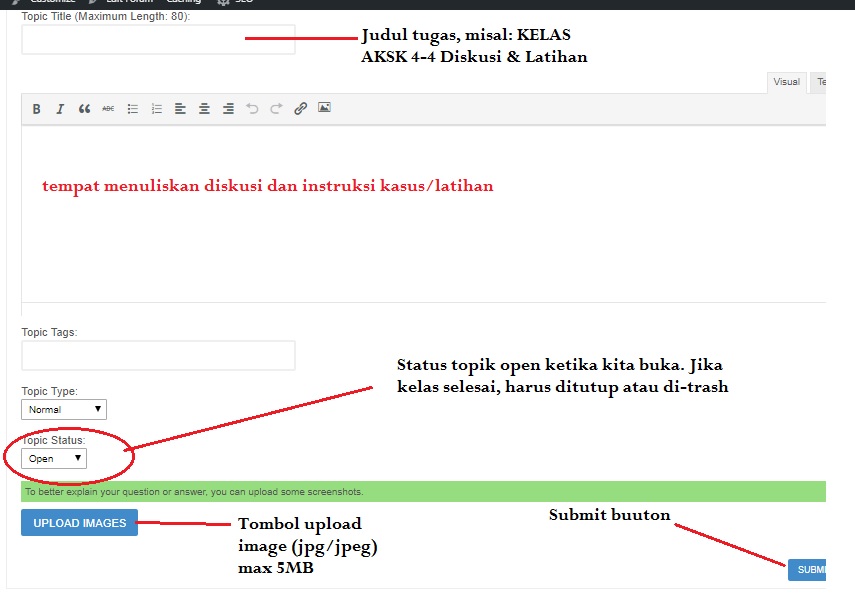Click into the Topic Title field
The image size is (855, 593).
coord(158,40)
